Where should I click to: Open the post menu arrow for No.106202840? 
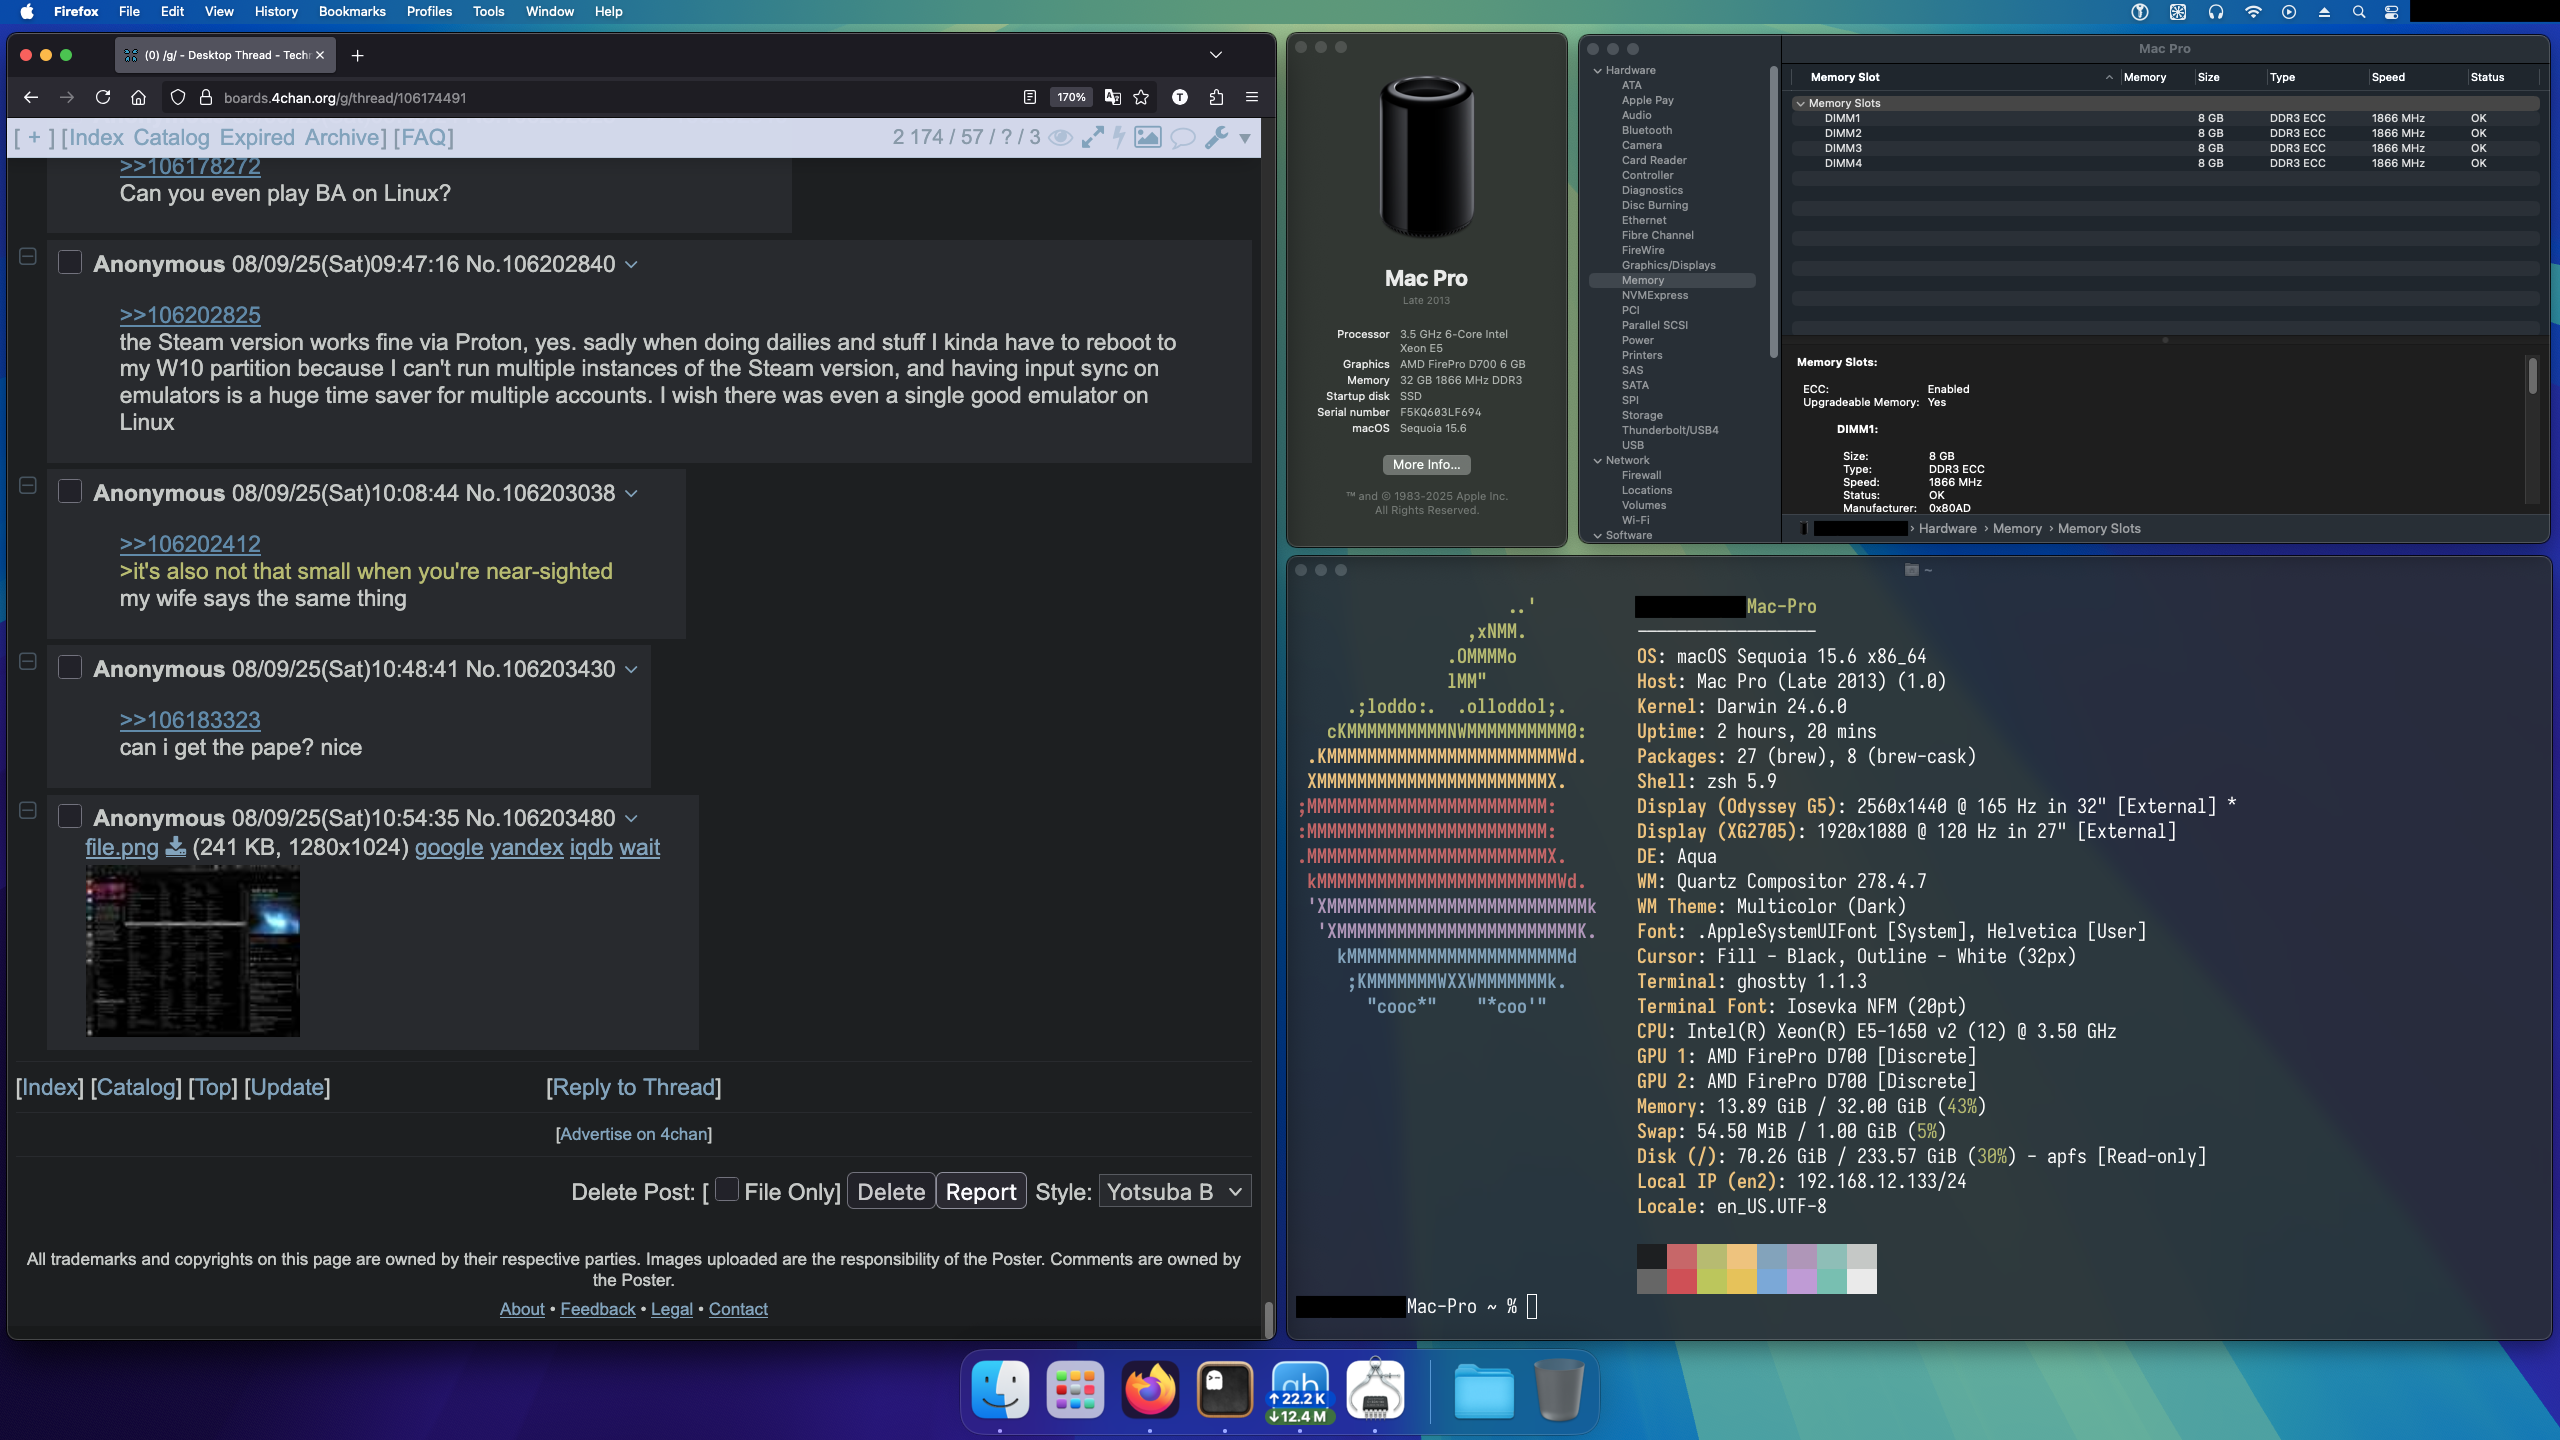click(x=631, y=265)
